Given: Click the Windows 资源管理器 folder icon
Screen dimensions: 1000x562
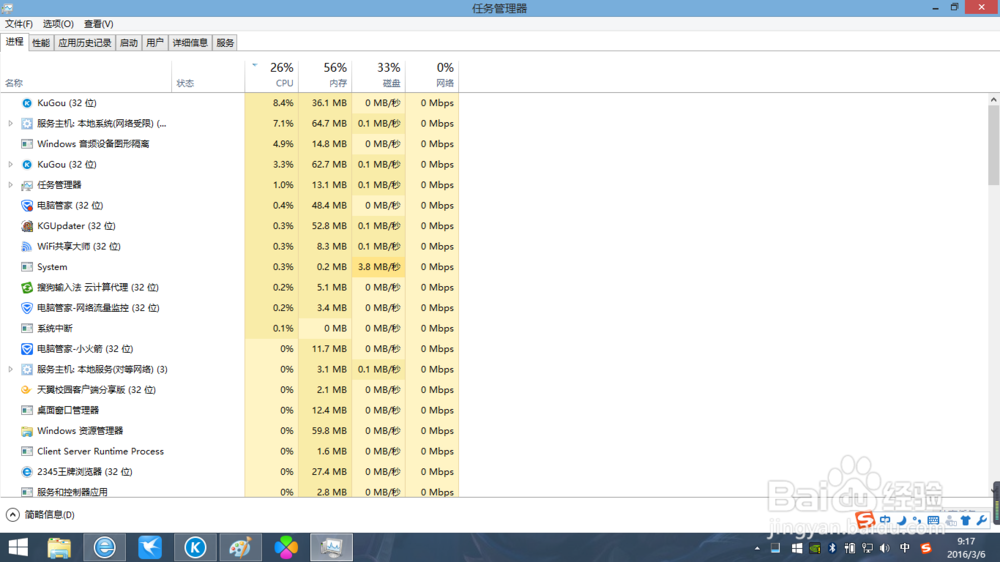Looking at the screenshot, I should tap(27, 431).
